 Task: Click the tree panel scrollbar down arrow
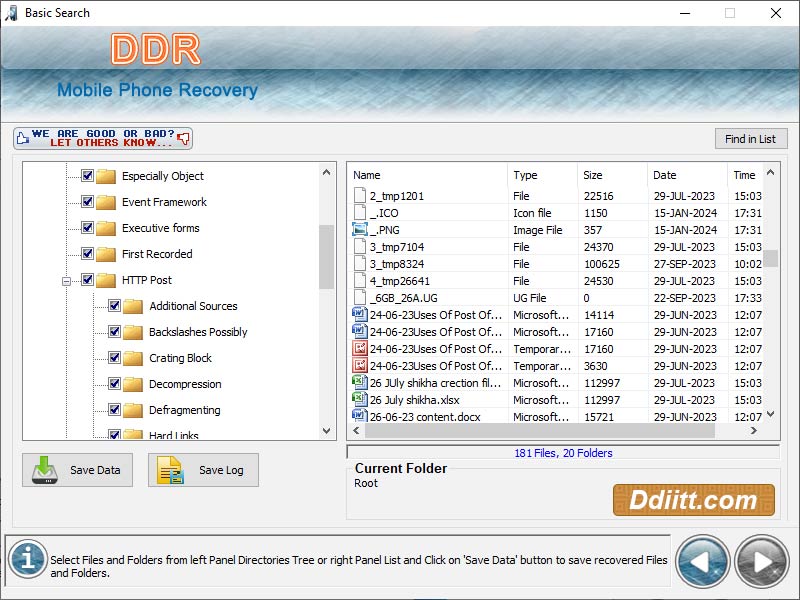pos(327,432)
